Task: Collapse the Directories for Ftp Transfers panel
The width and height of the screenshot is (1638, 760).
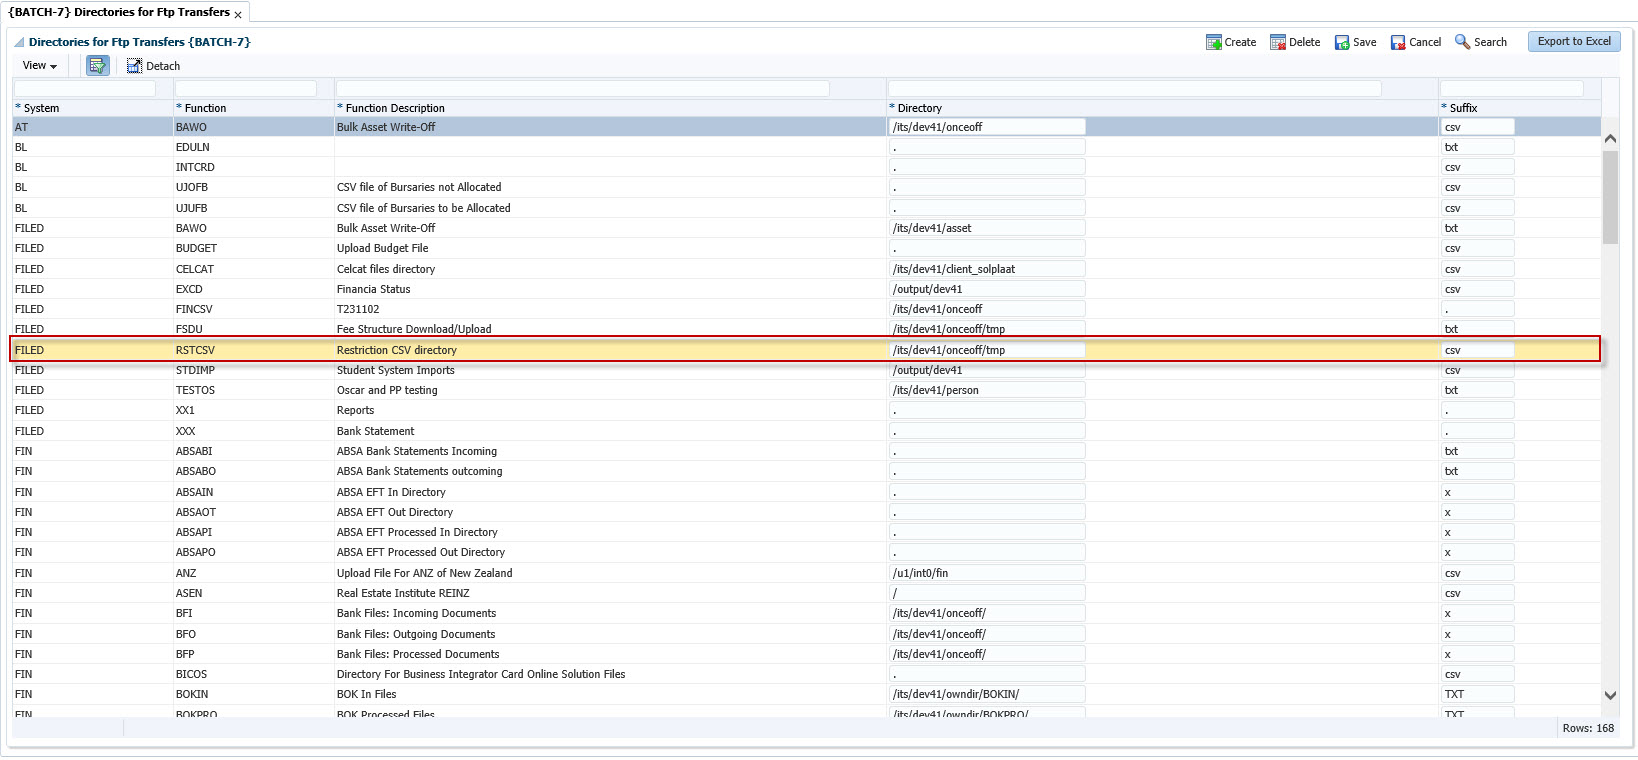Action: tap(19, 43)
